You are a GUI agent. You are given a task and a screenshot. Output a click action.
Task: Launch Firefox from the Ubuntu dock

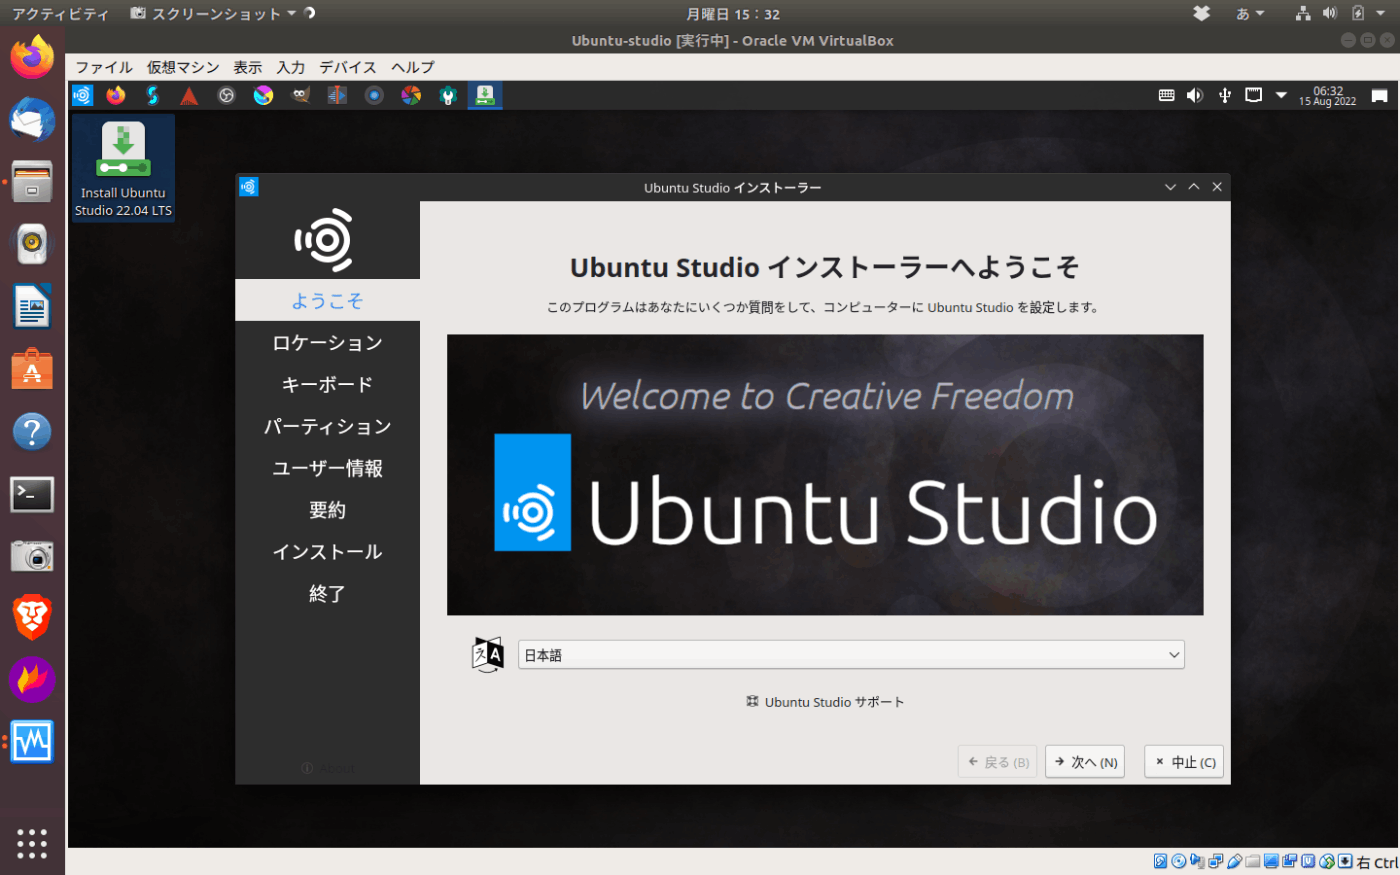click(x=32, y=57)
